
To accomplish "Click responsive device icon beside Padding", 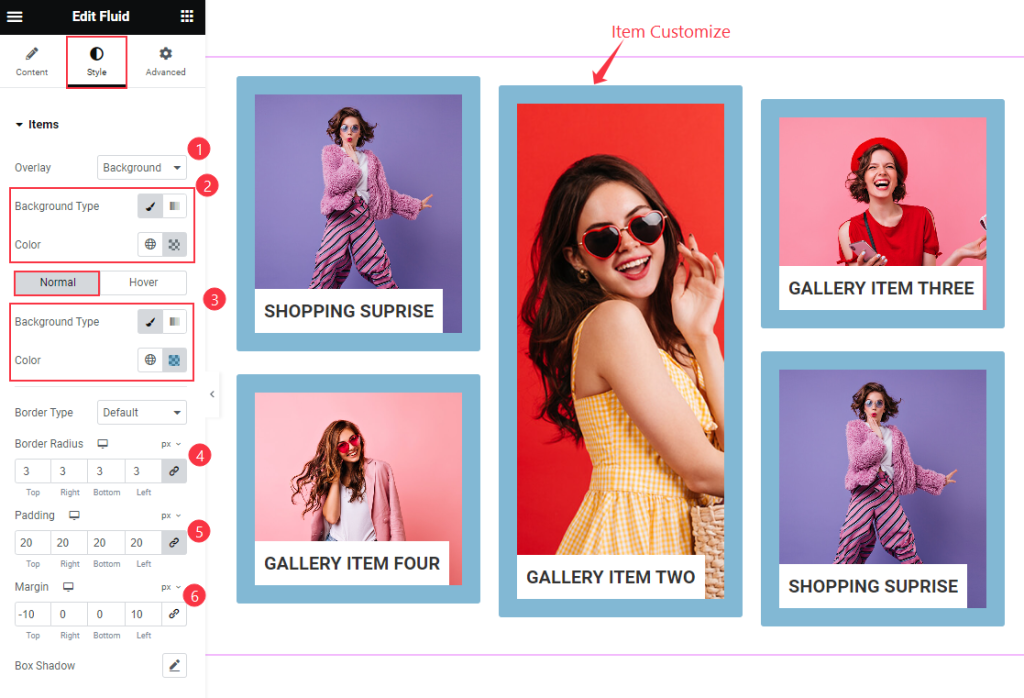I will 74,515.
